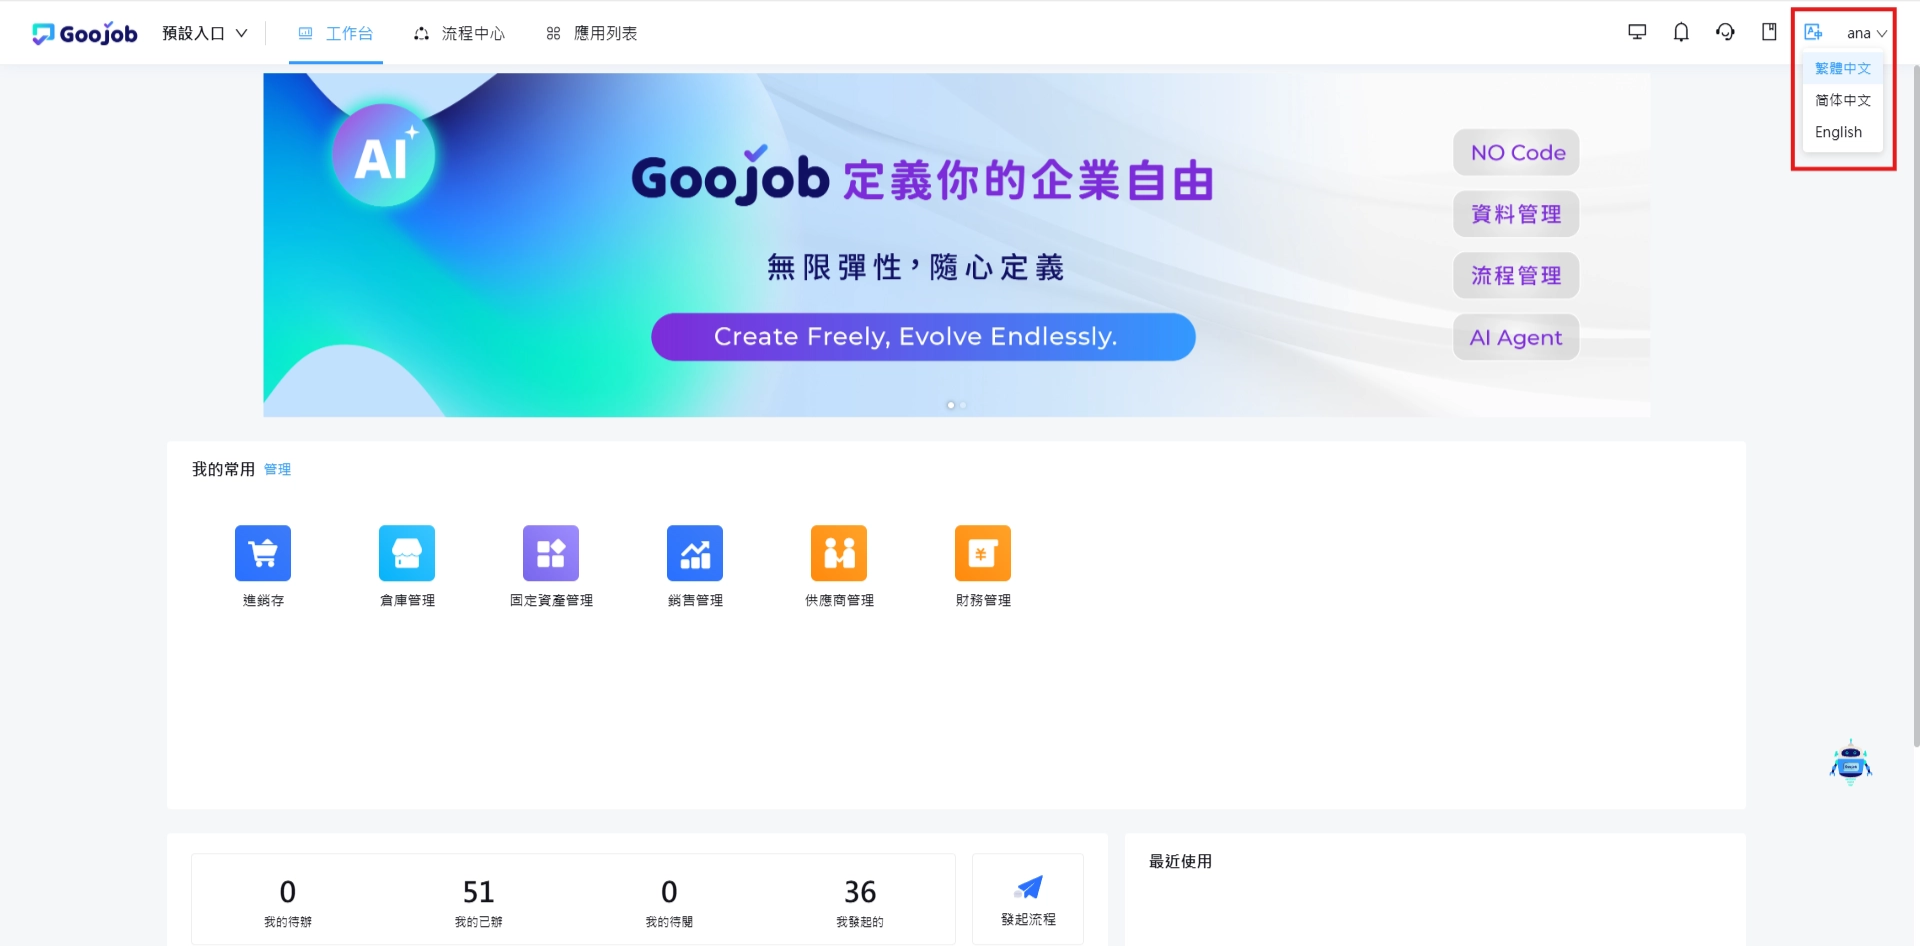This screenshot has width=1920, height=946.
Task: Click the AI circle badge on banner
Action: click(x=384, y=155)
